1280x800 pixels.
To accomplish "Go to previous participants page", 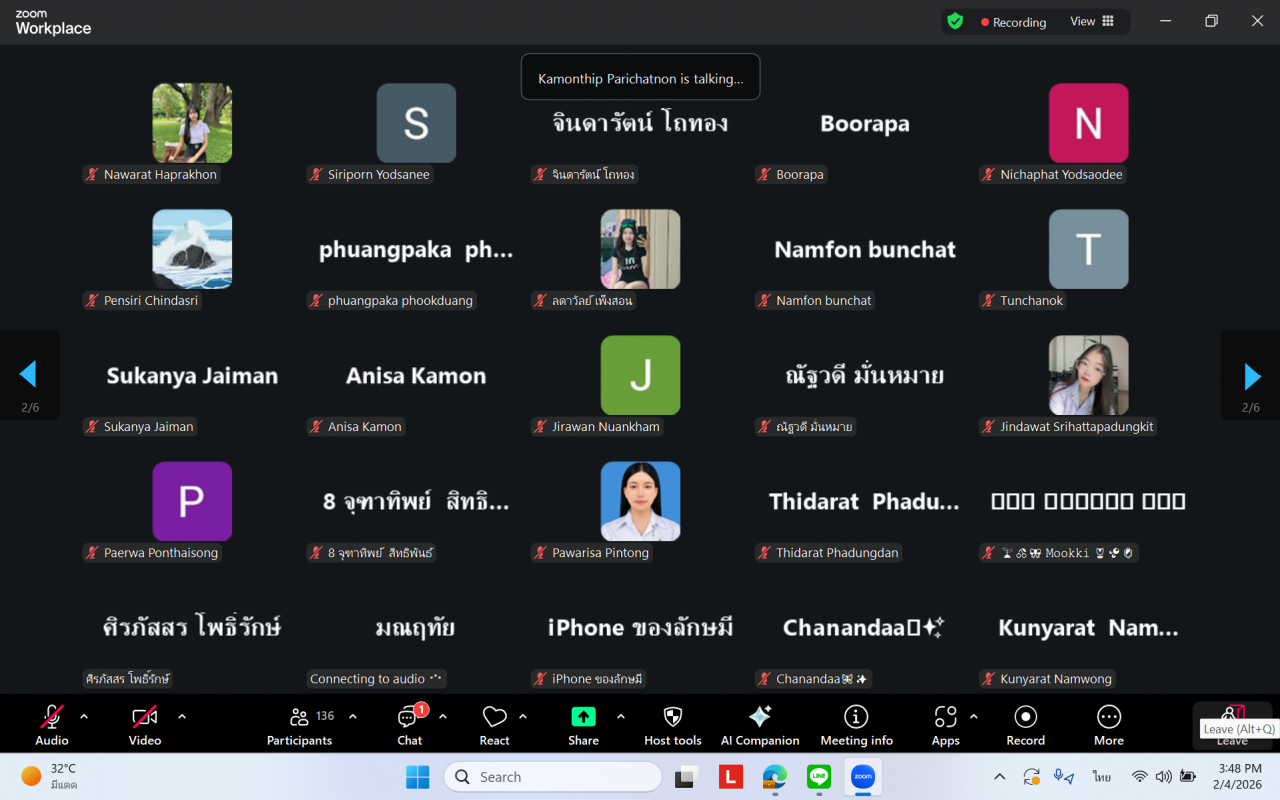I will 28,376.
